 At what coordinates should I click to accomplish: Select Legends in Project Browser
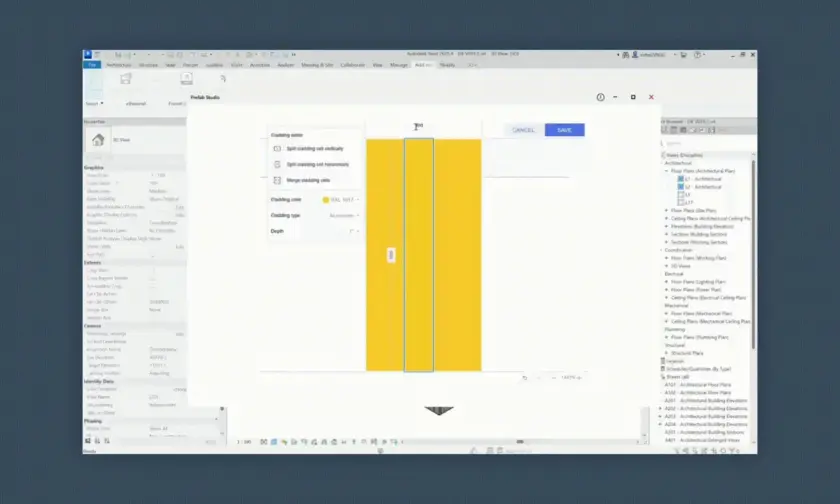(674, 361)
